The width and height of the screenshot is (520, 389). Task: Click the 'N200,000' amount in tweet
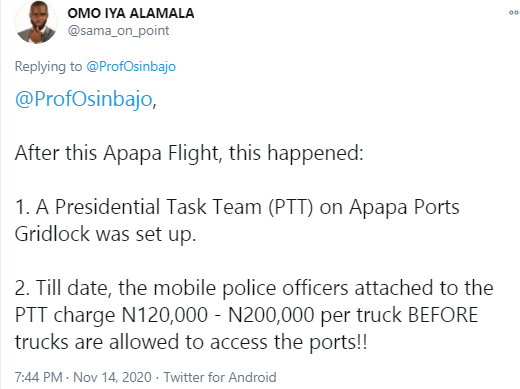click(271, 315)
